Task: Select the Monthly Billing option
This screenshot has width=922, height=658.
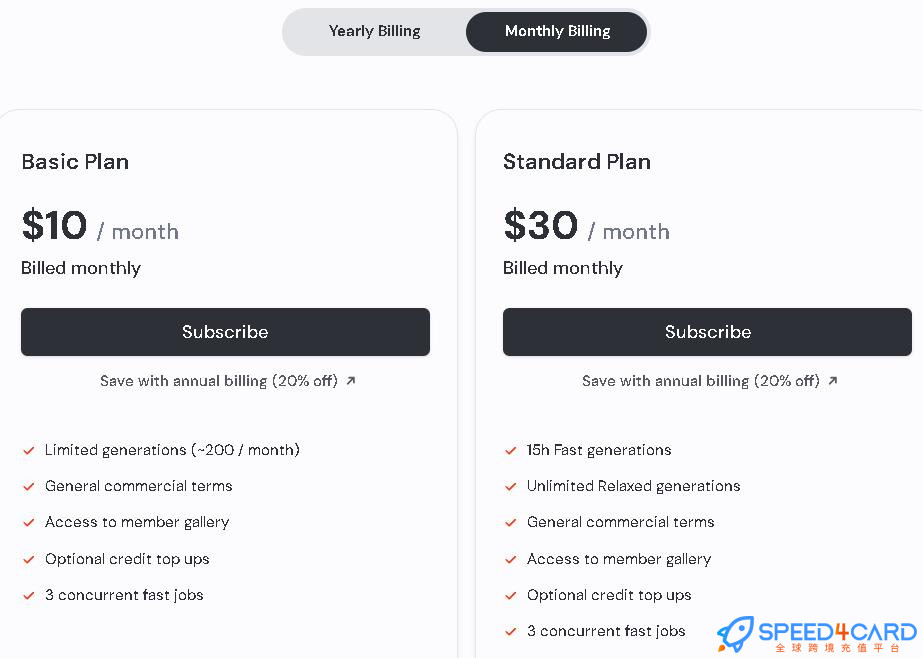Action: click(557, 31)
